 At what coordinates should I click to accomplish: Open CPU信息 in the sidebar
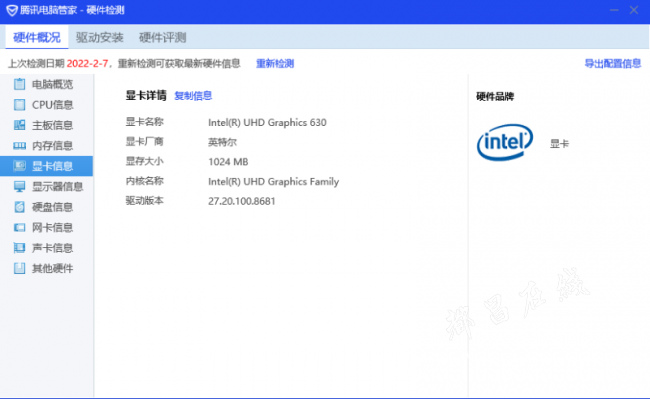[x=46, y=105]
